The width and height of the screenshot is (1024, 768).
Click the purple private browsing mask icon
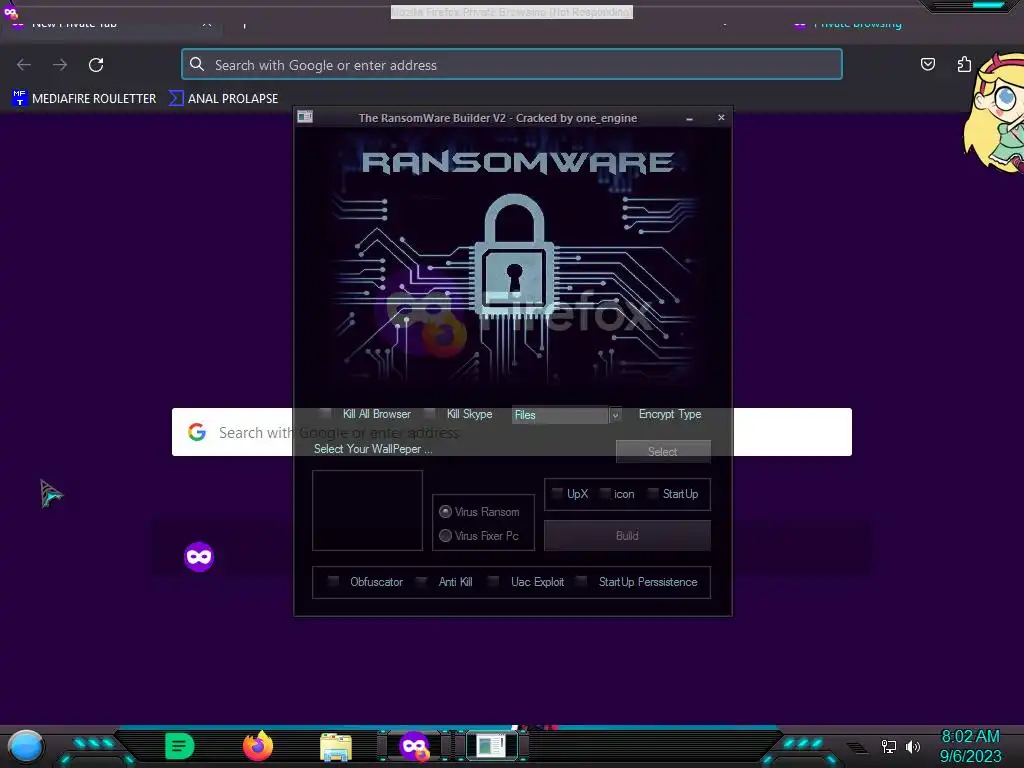point(199,556)
